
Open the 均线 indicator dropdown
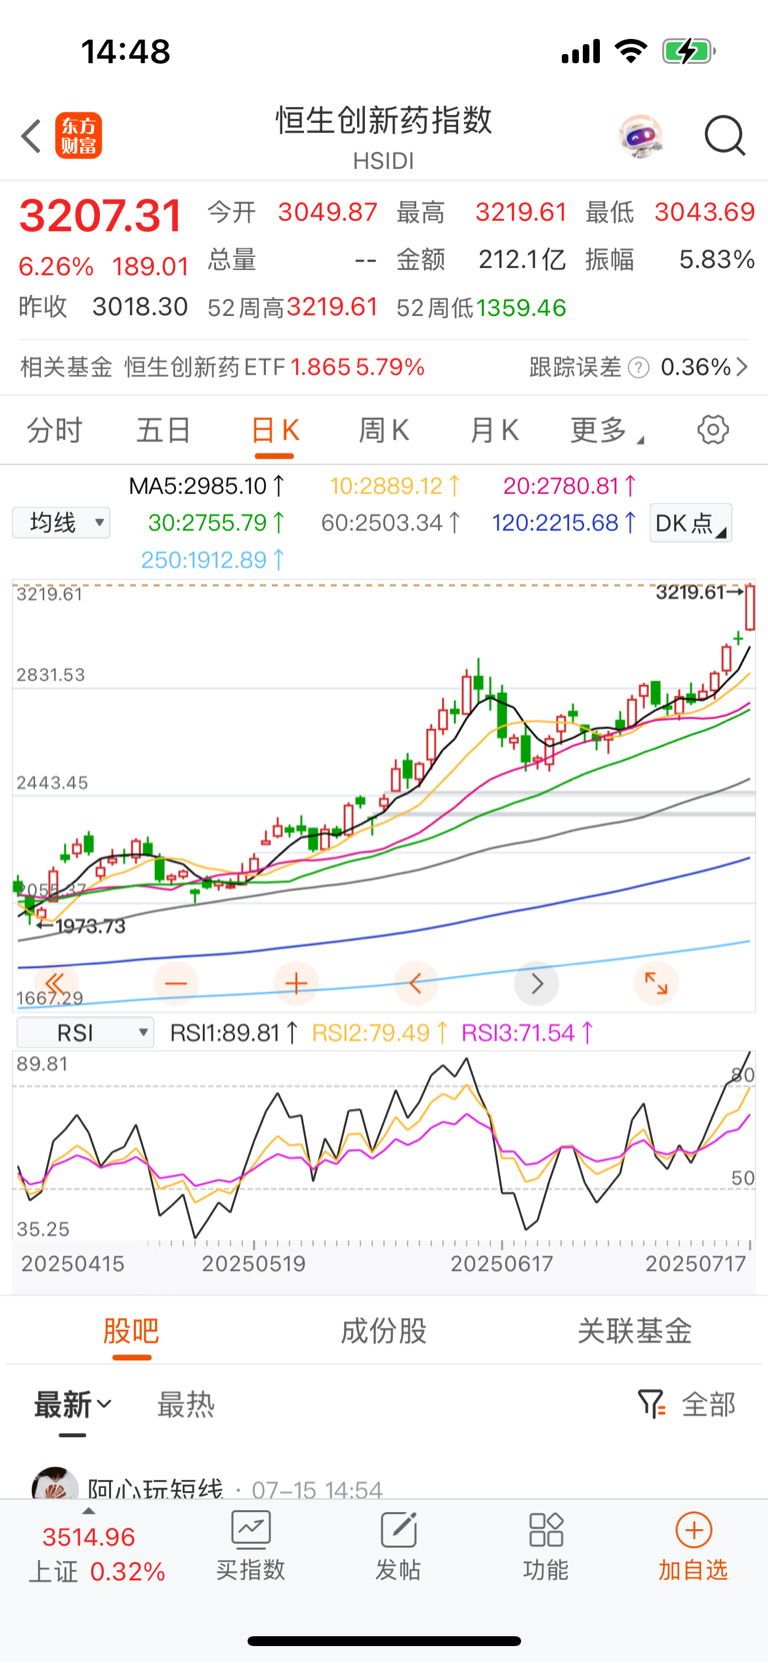(x=61, y=522)
